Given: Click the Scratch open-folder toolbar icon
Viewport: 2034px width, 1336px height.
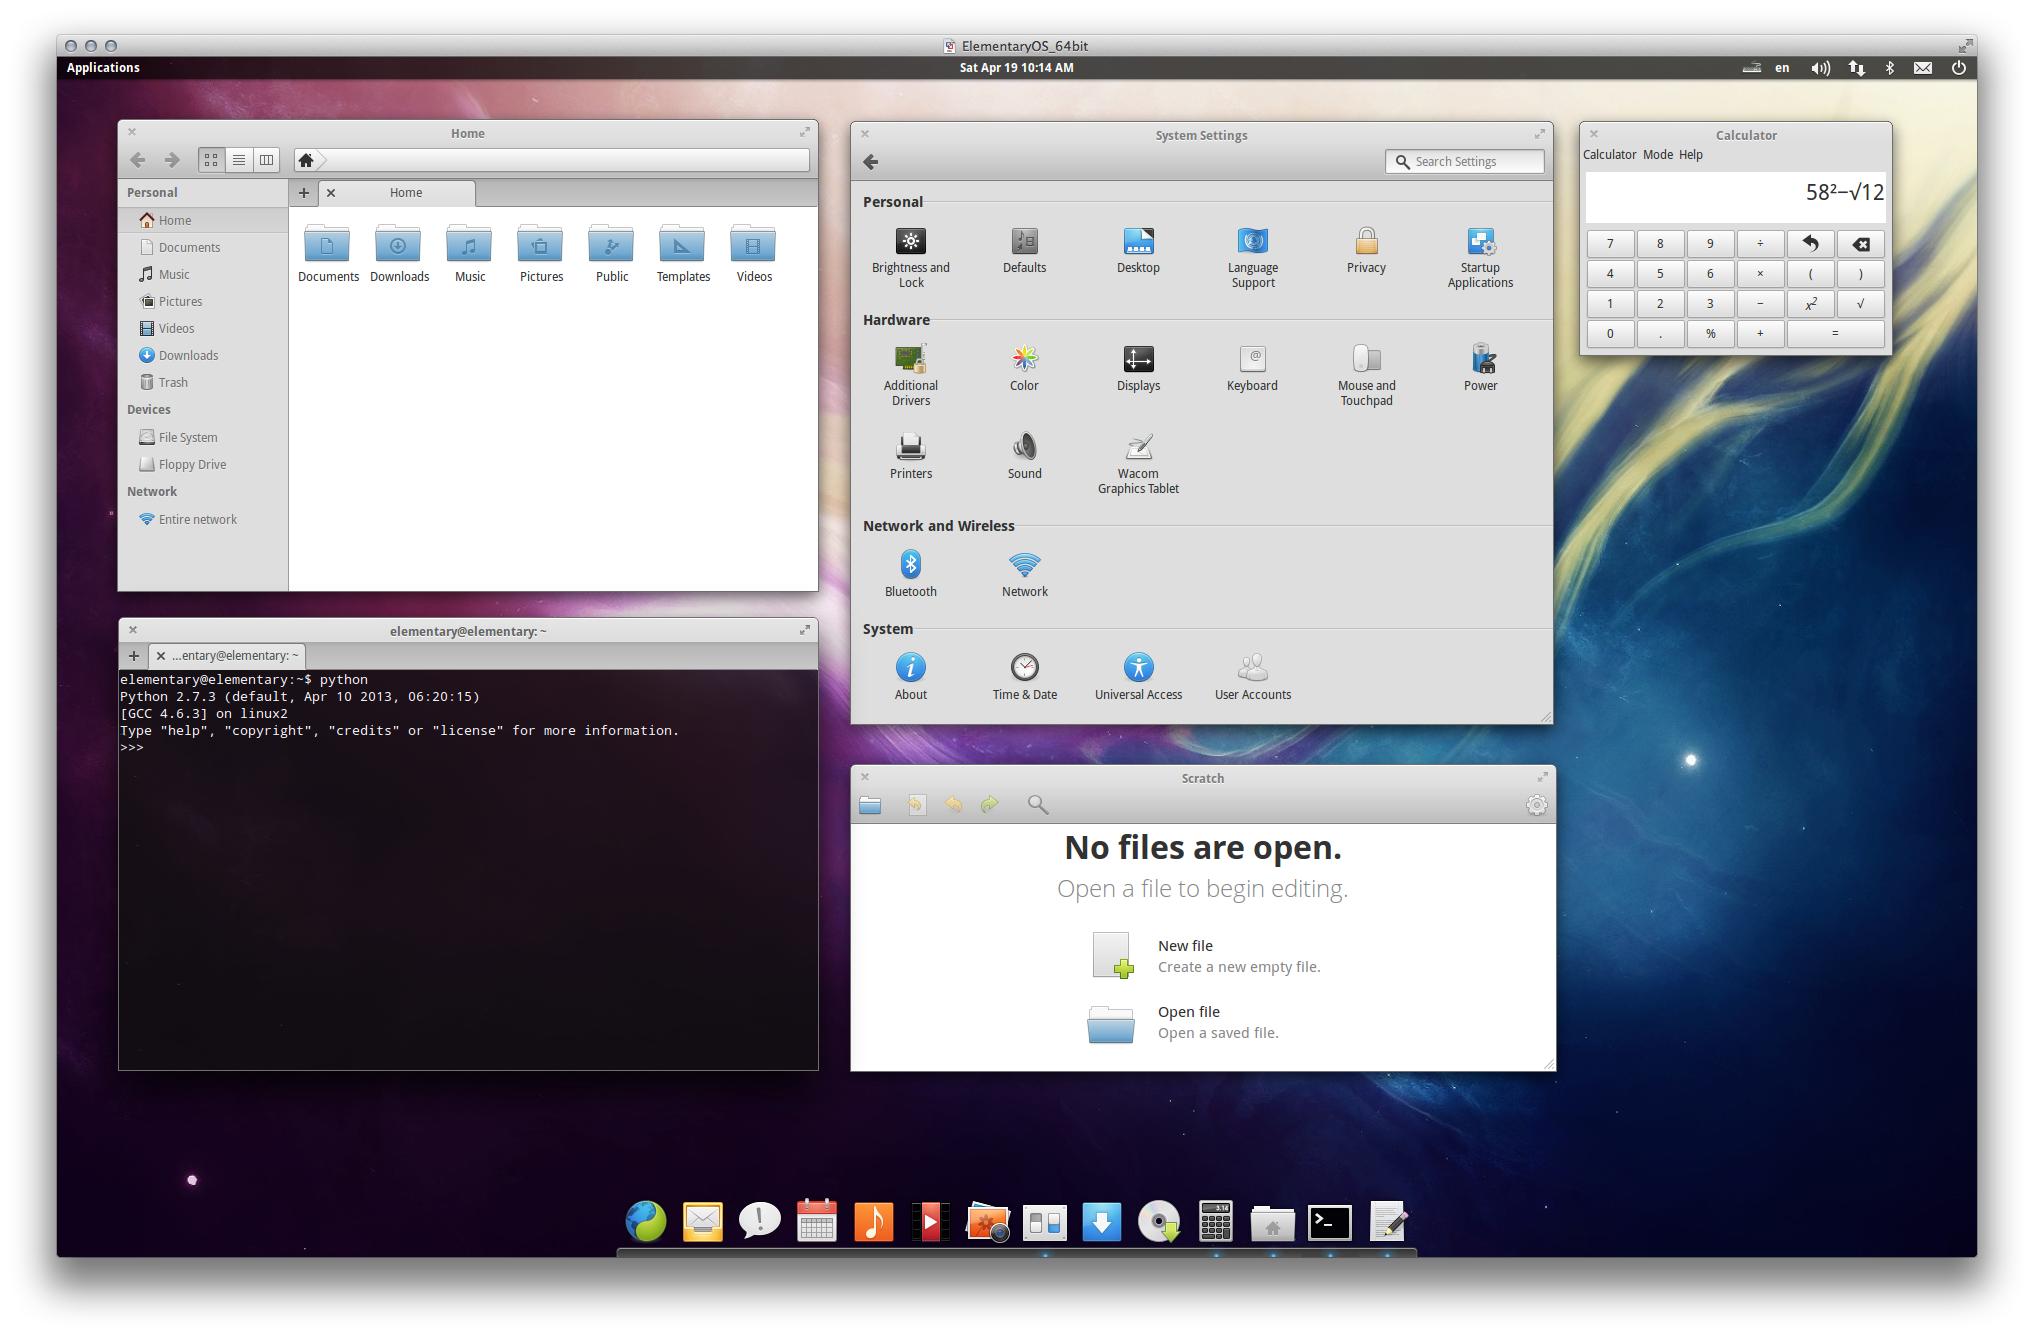Looking at the screenshot, I should [870, 805].
